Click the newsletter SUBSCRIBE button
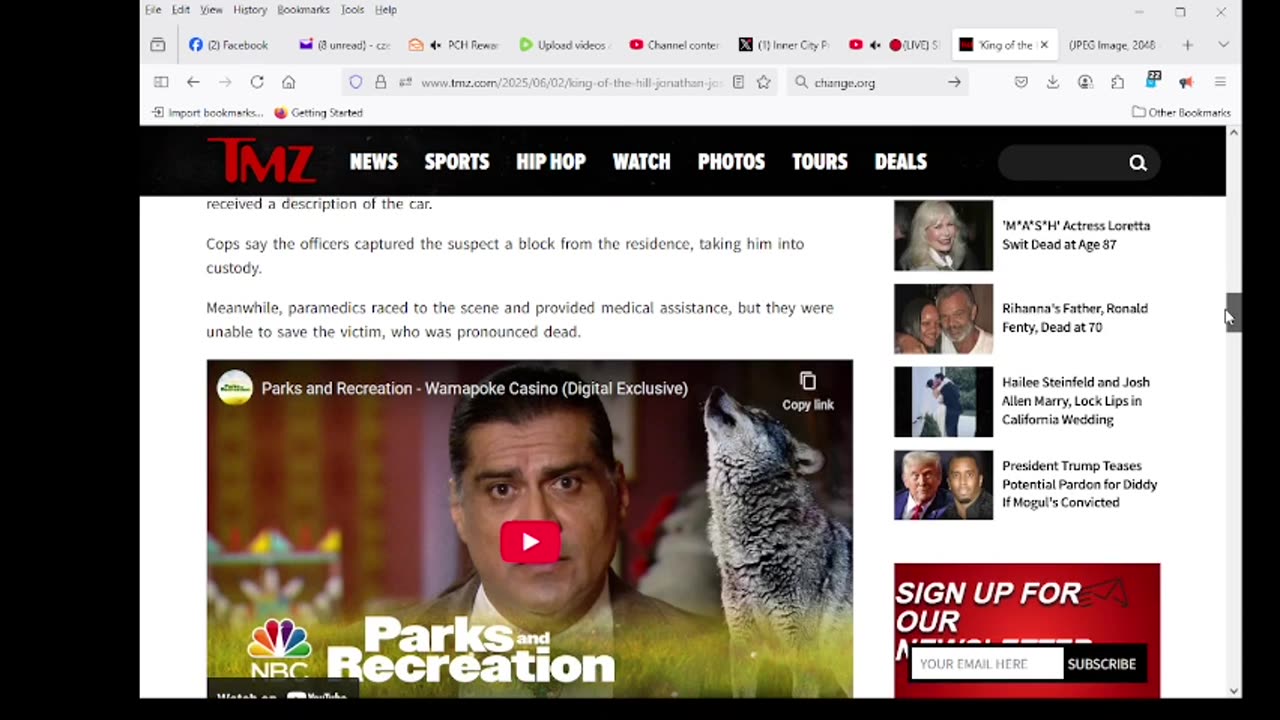Screen dimensions: 1280x720 pos(1102,664)
